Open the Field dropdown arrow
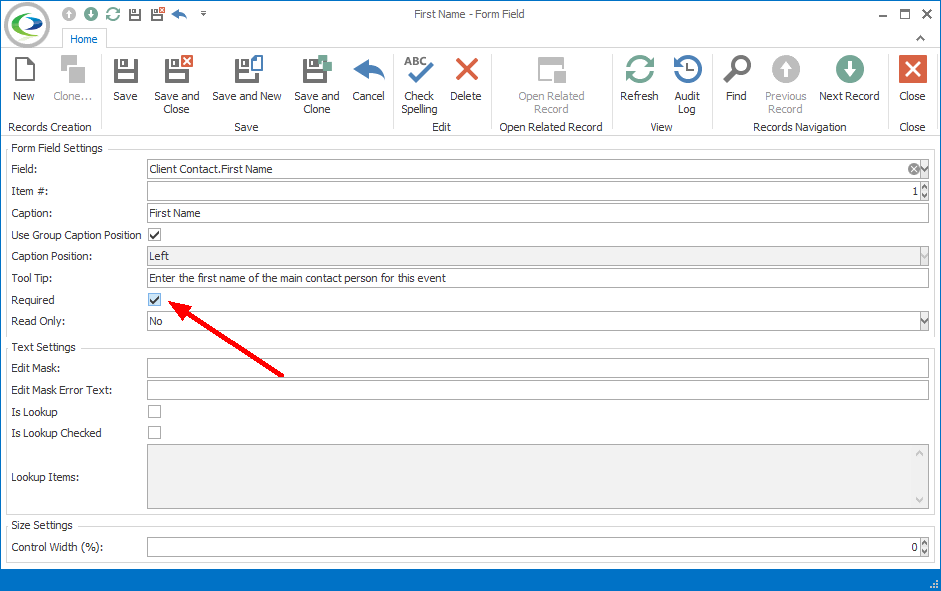 click(924, 169)
